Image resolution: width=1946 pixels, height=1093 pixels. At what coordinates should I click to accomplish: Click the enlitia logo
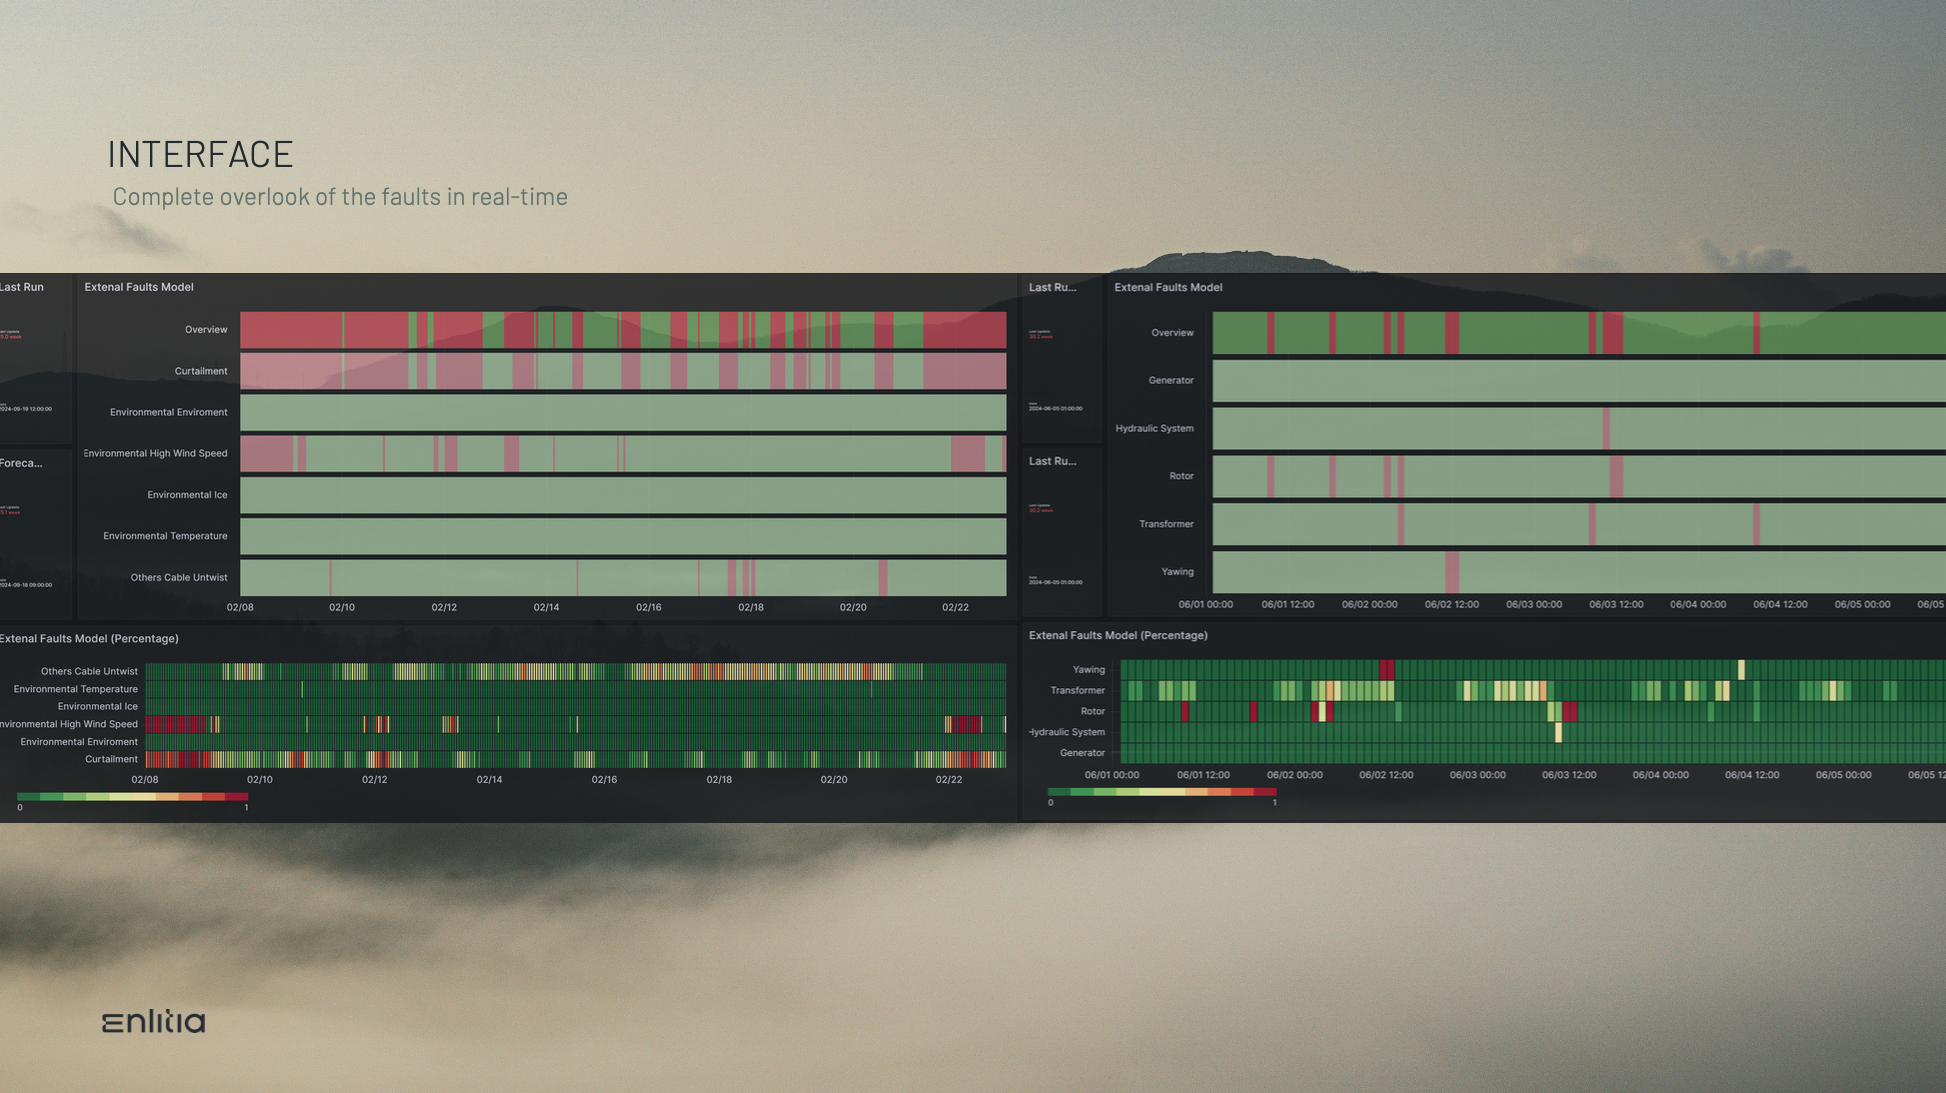(x=153, y=1021)
